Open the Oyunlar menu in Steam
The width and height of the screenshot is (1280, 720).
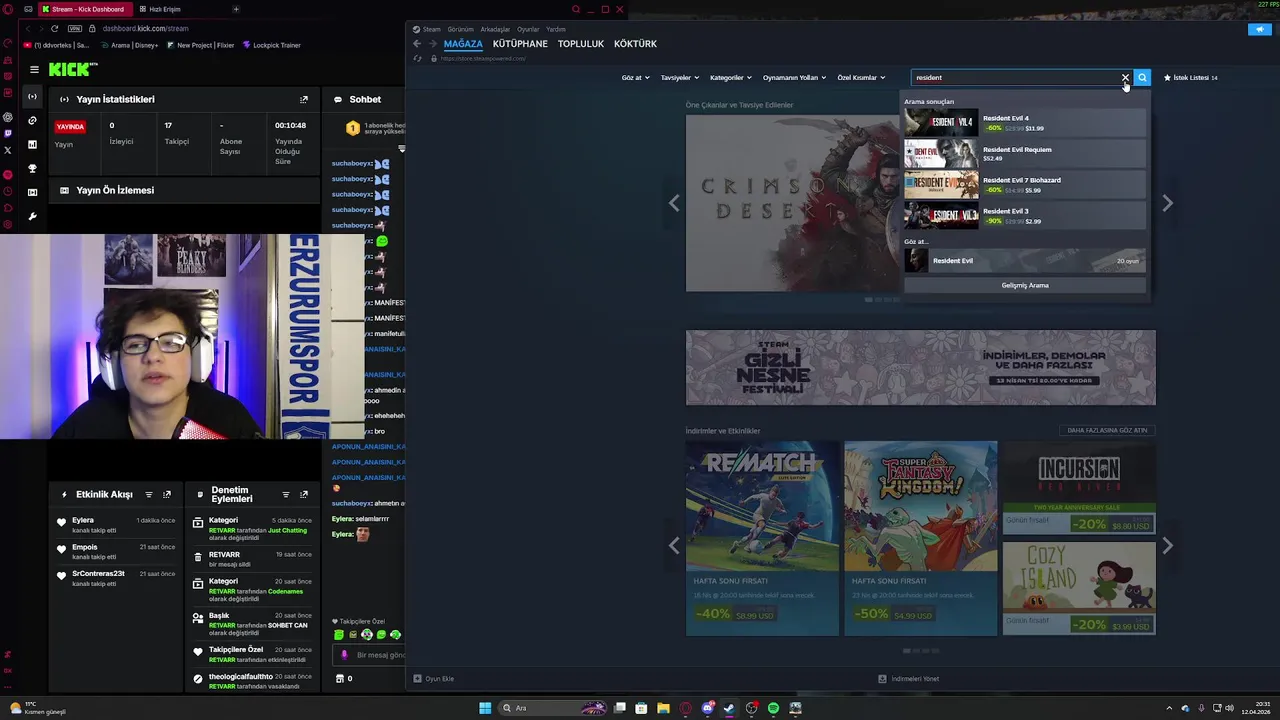click(x=528, y=29)
